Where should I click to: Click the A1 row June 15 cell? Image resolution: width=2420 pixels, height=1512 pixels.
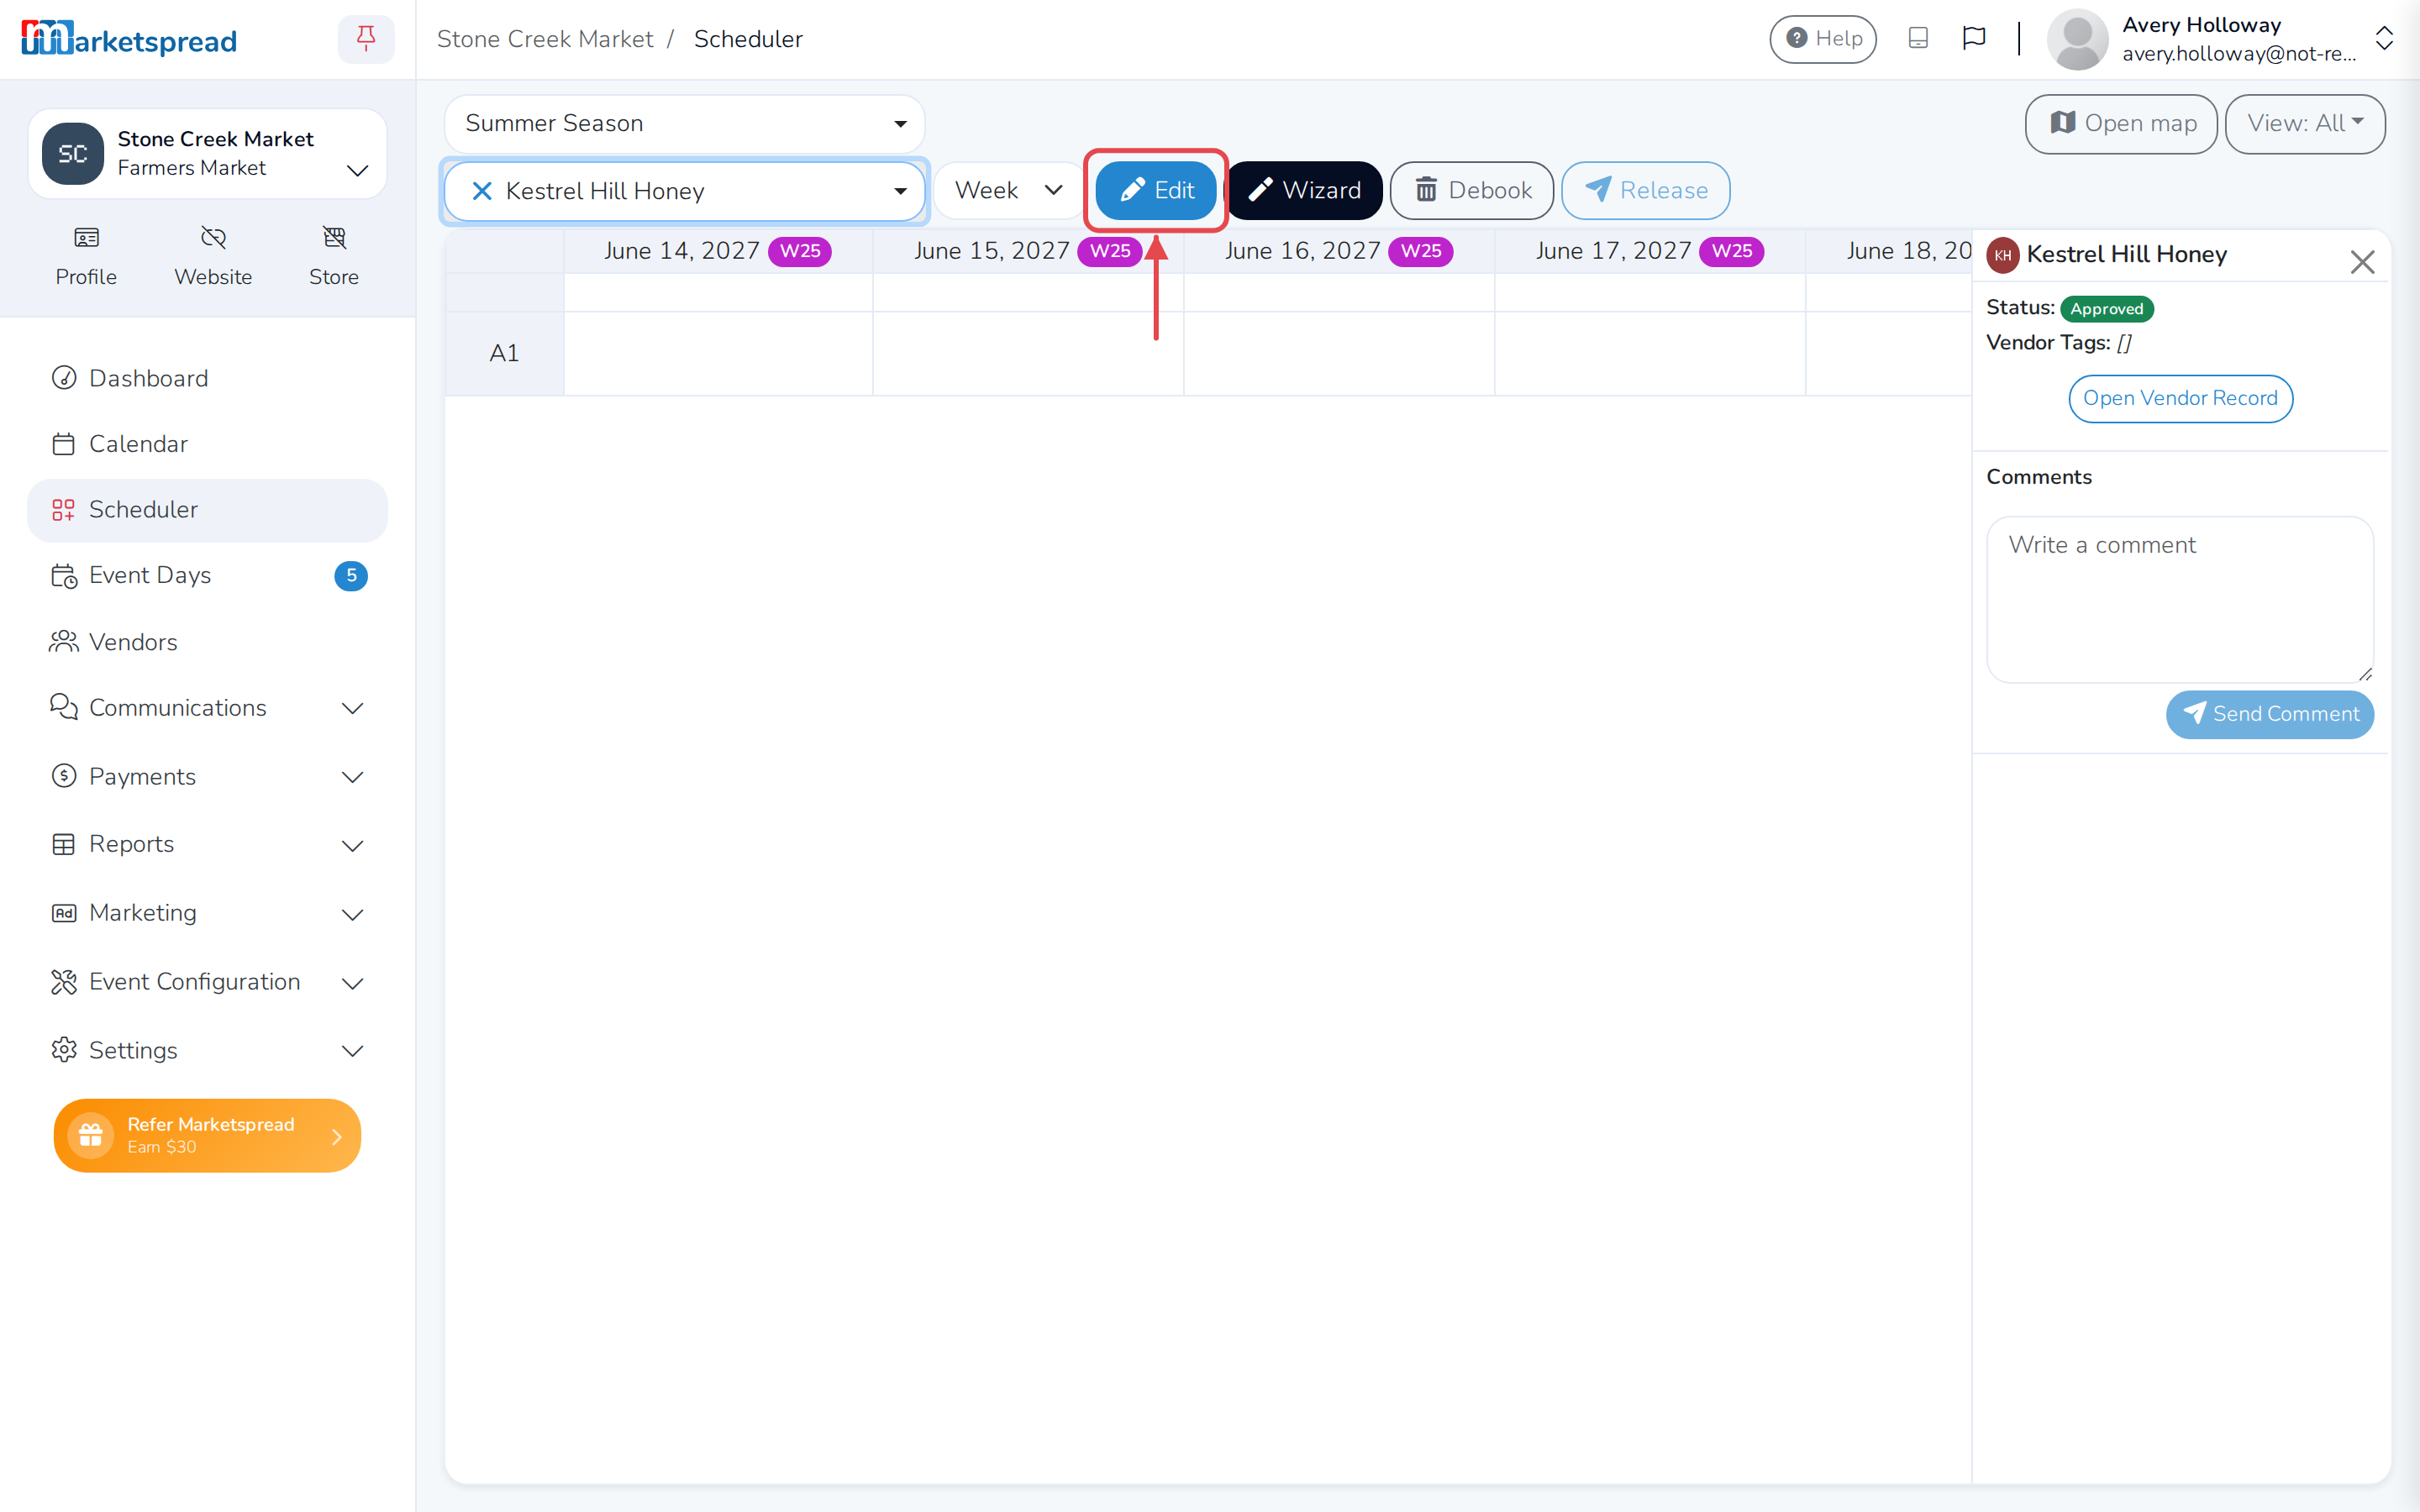pyautogui.click(x=1028, y=353)
